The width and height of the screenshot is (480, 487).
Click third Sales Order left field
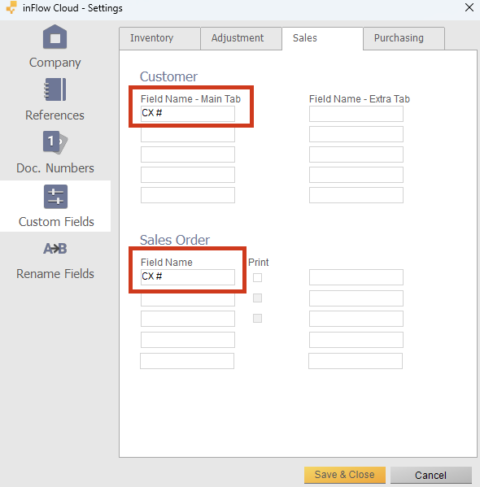[188, 319]
